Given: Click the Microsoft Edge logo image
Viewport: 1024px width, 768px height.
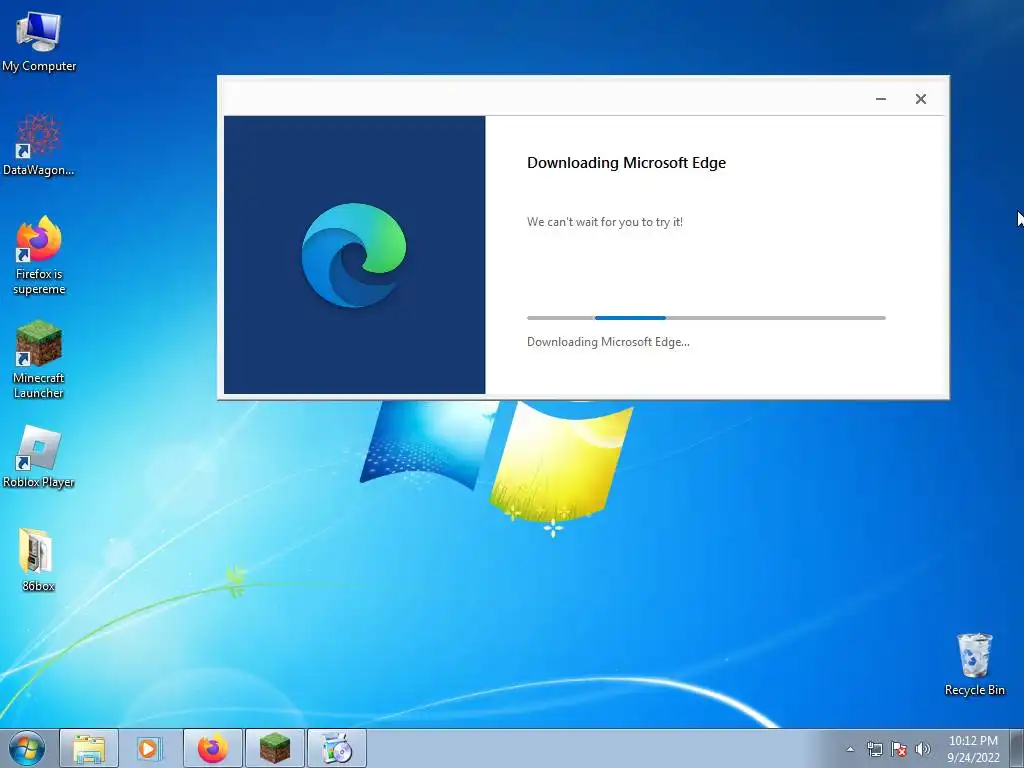Looking at the screenshot, I should tap(354, 255).
